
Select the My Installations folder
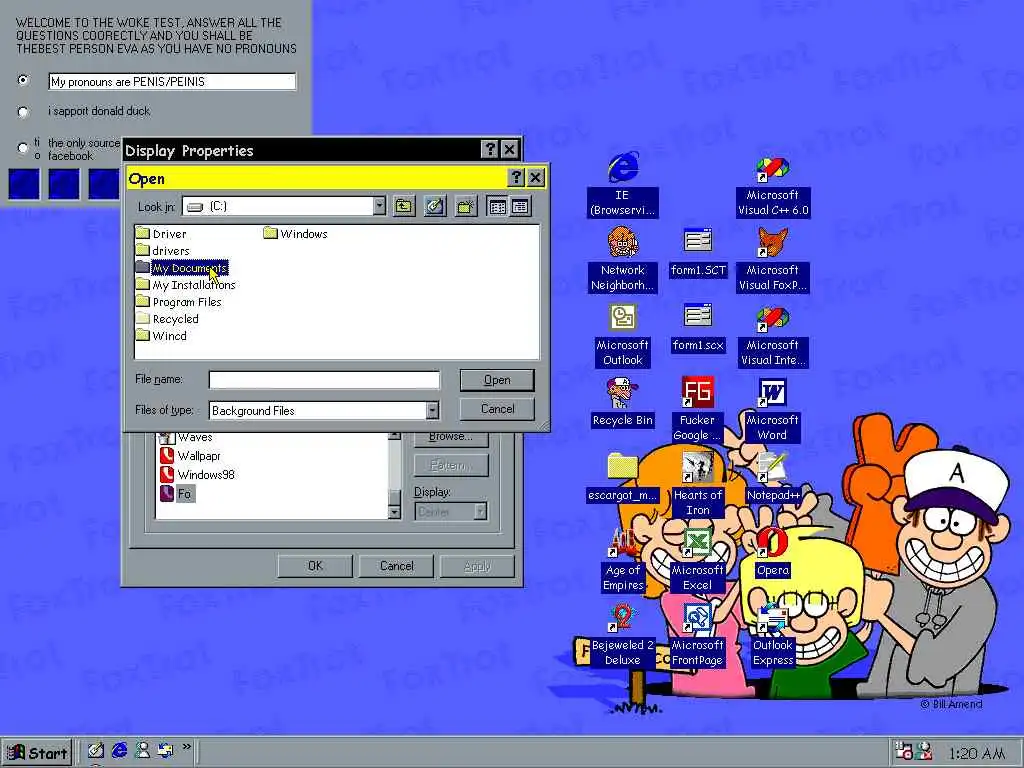186,285
